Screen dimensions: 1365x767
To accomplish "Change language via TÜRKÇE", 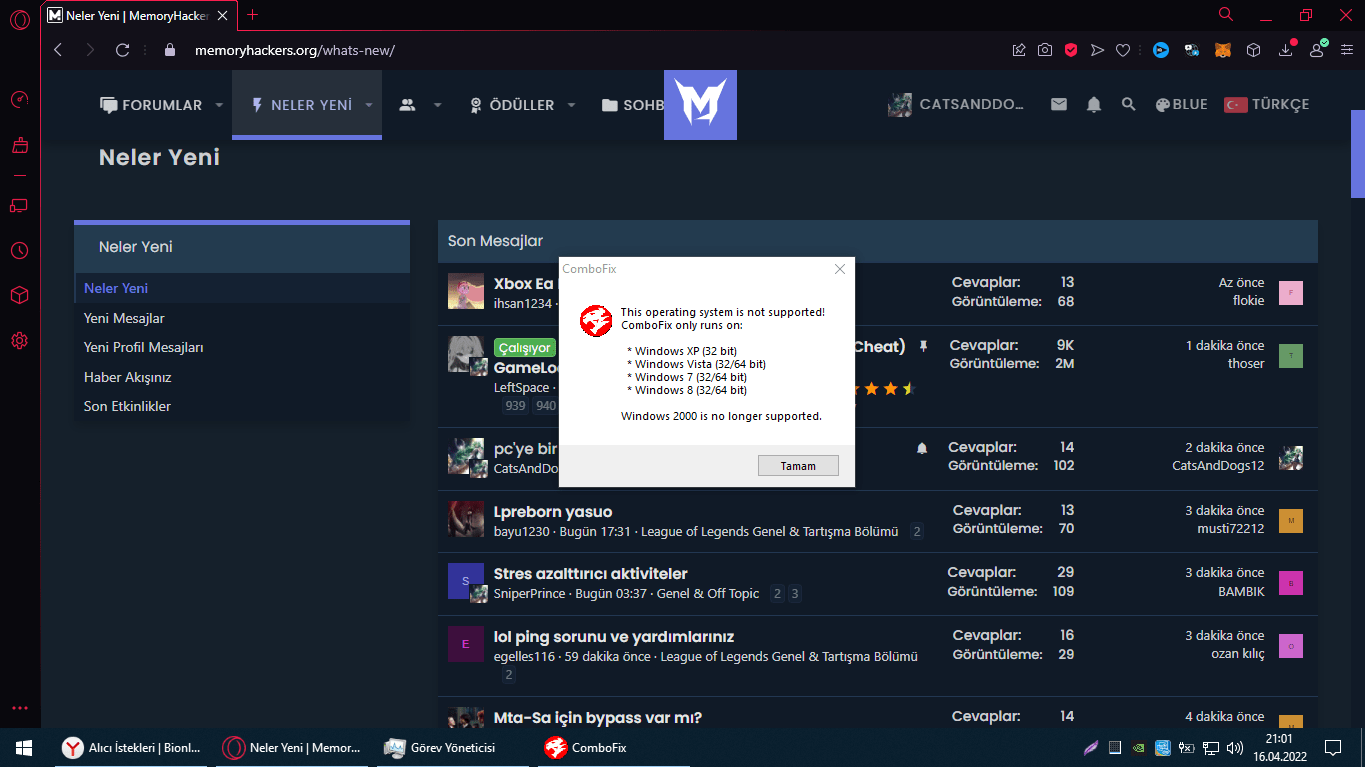I will (x=1266, y=104).
